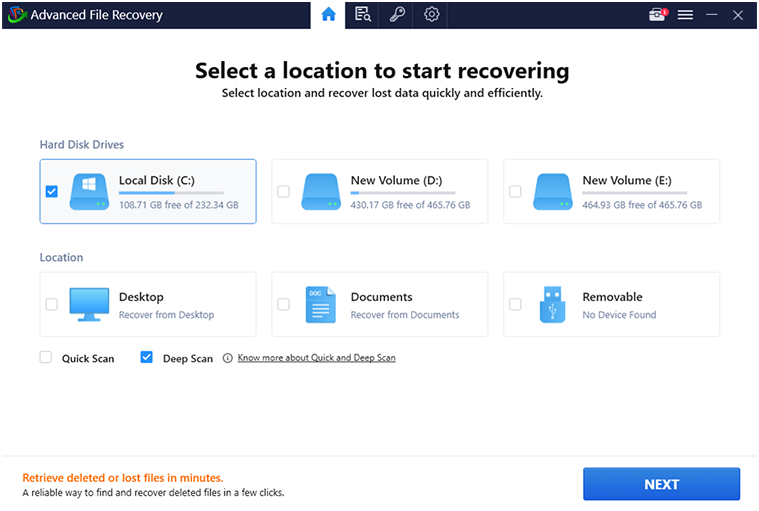Select the New Volume (D:) label
The width and height of the screenshot is (759, 511).
pos(396,180)
